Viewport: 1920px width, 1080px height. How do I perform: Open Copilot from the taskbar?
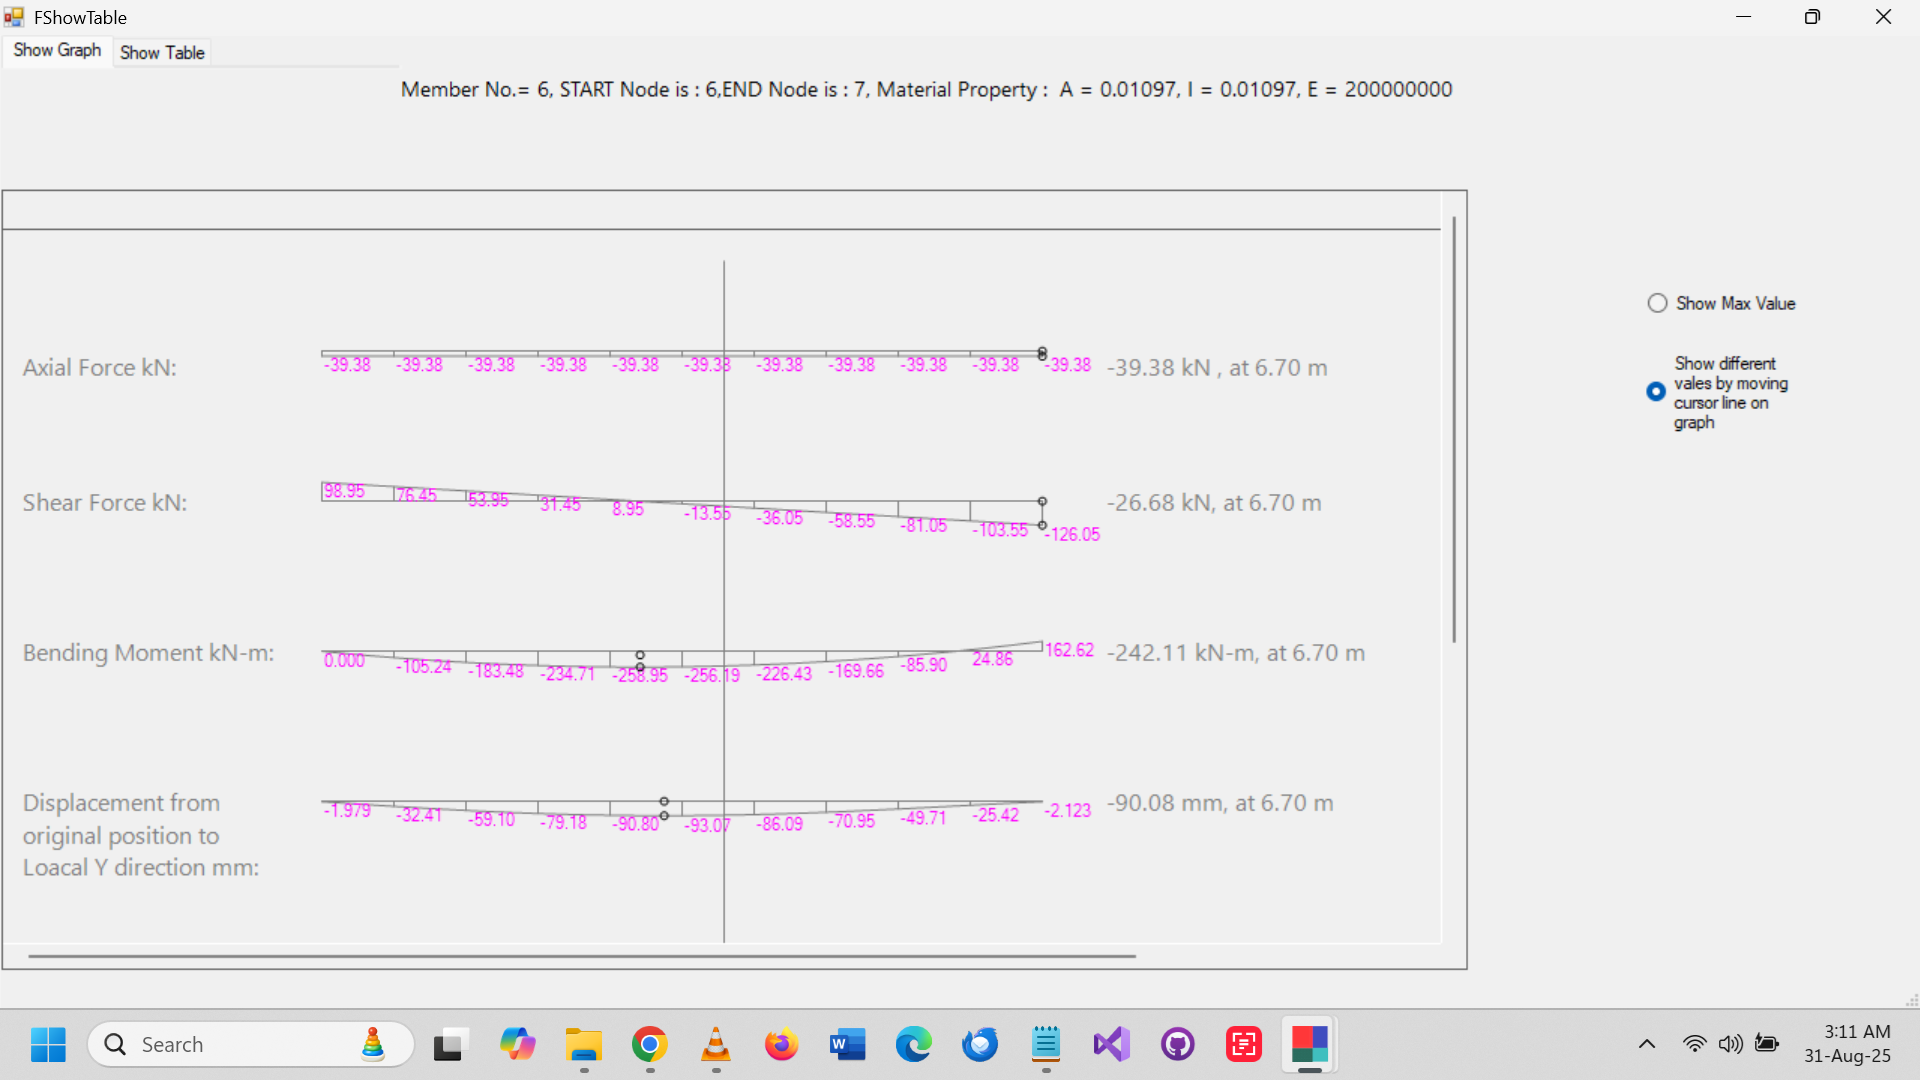click(x=517, y=1044)
